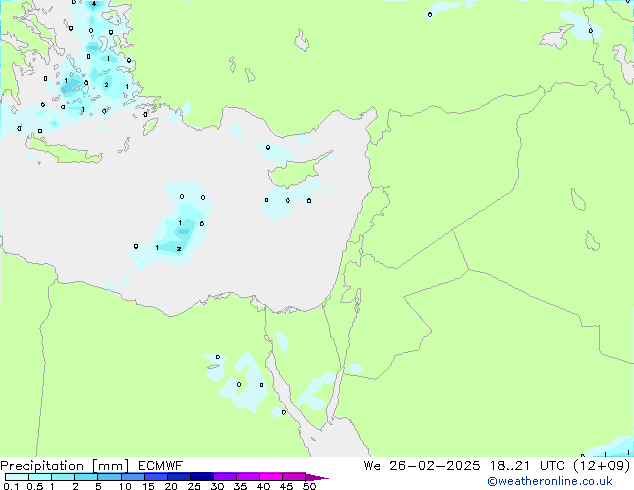Click the 45–50 mm legend swatch

pyautogui.click(x=294, y=477)
